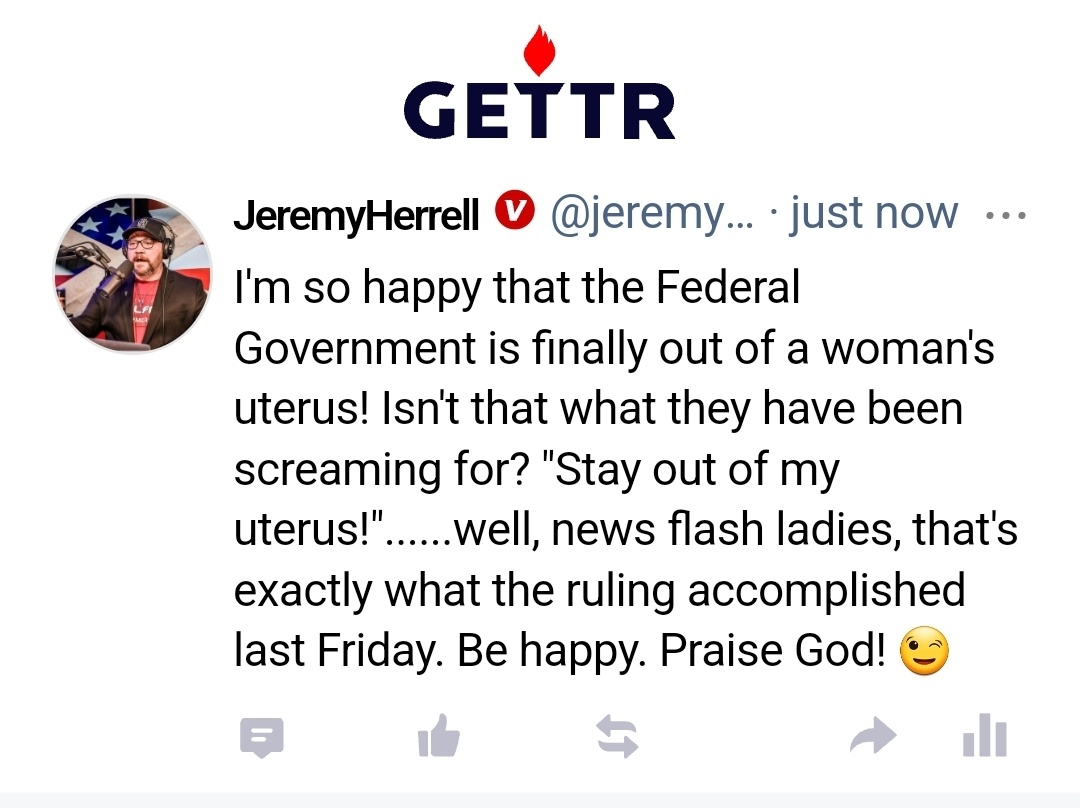Open the three-dot post options menu
1080x808 pixels.
coord(1006,216)
